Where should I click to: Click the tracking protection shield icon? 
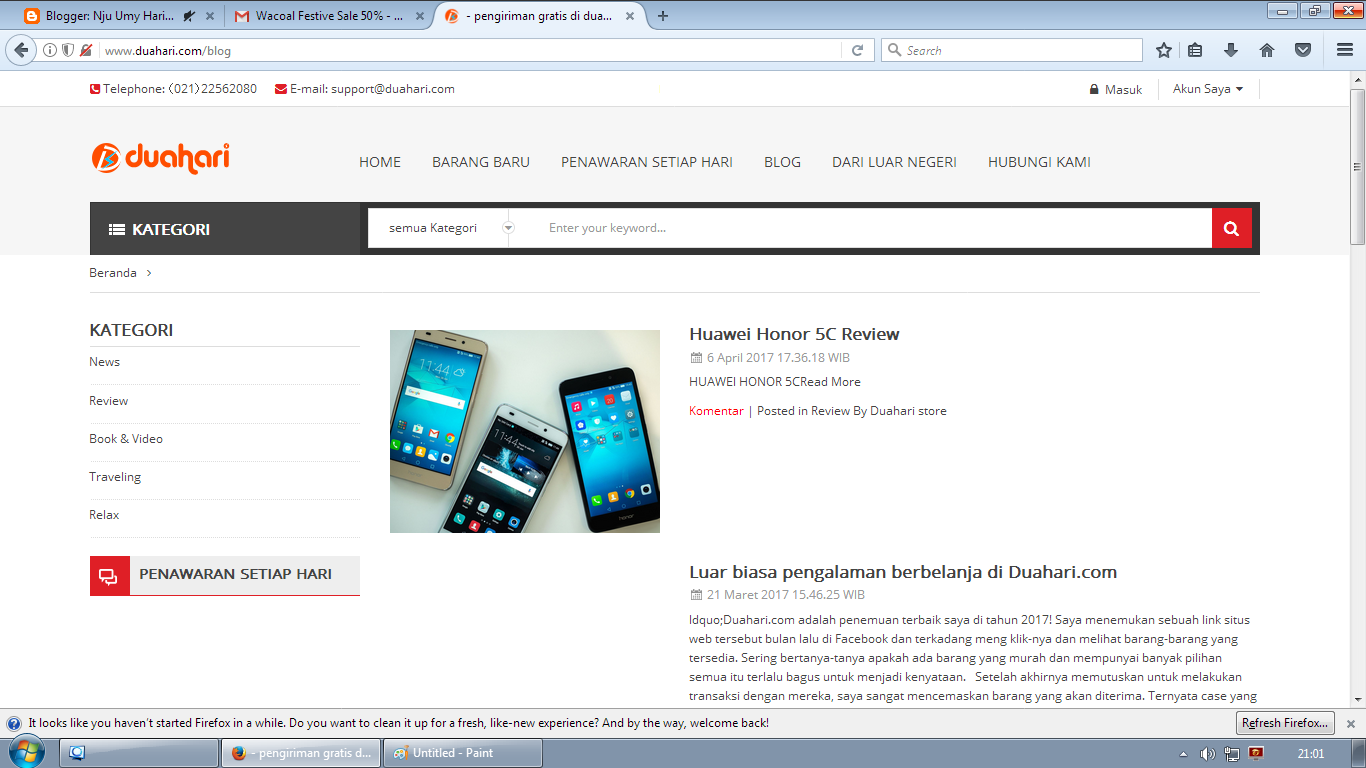click(68, 50)
